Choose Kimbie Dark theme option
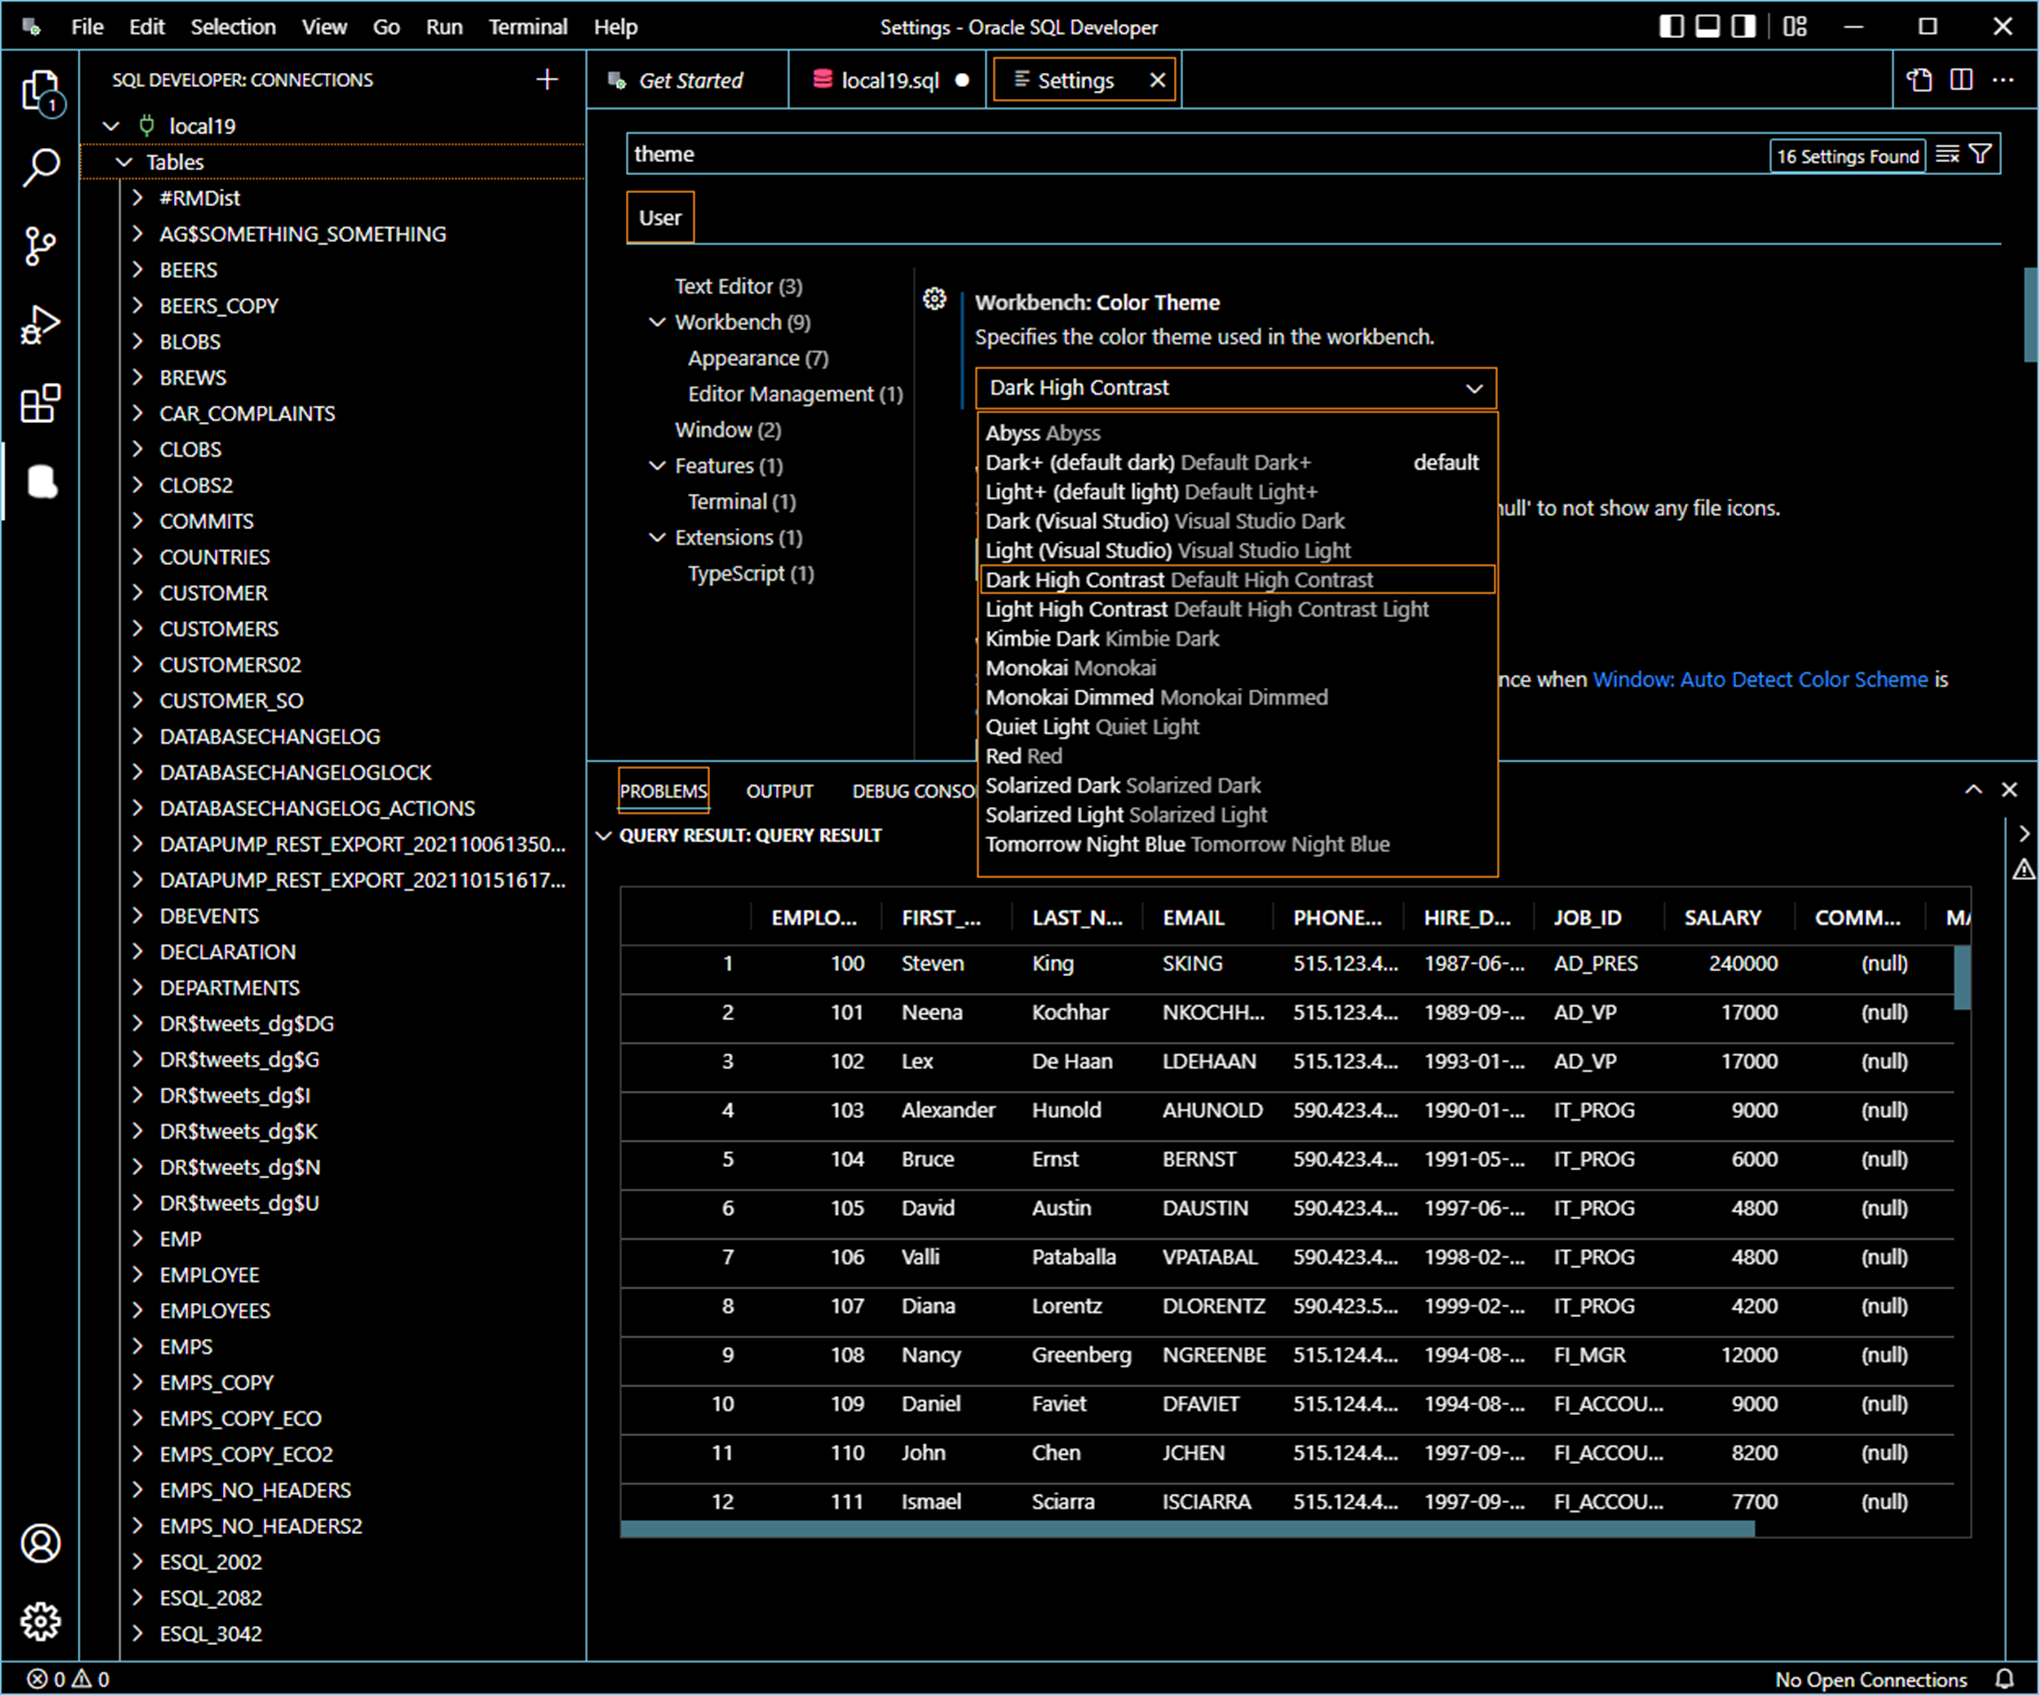Screen dimensions: 2039x1695 pyautogui.click(x=1236, y=638)
